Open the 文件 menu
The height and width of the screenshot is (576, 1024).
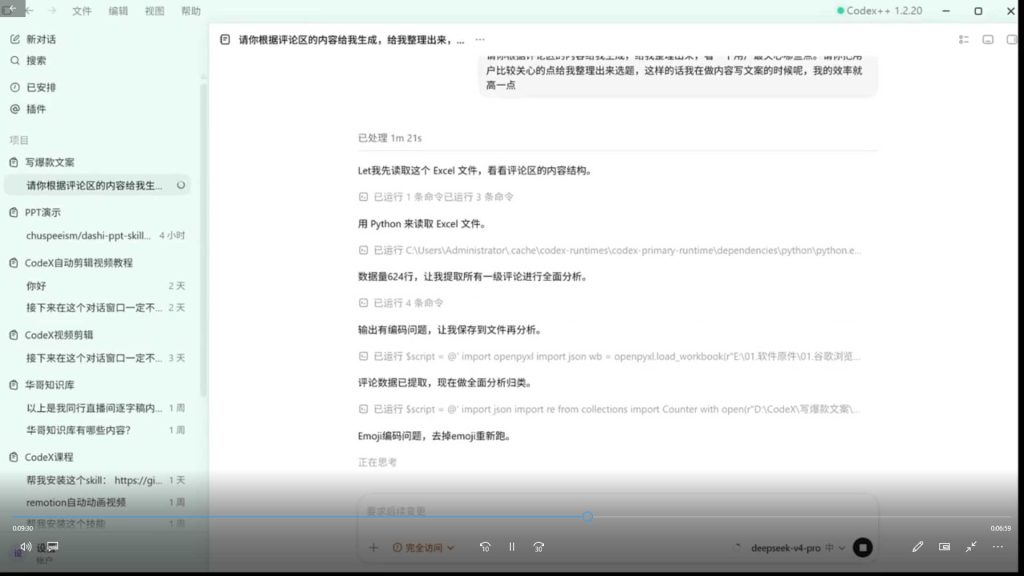click(82, 11)
